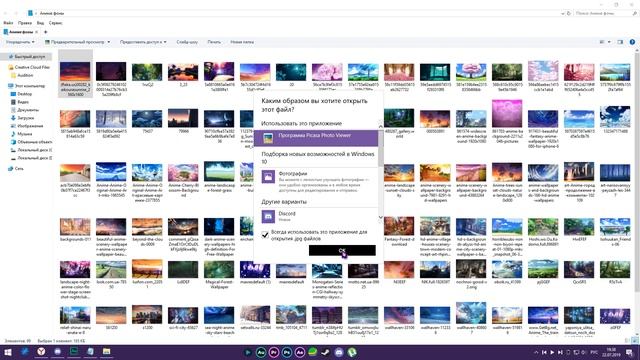The width and height of the screenshot is (640, 360).
Task: Launch Adobe Audition from taskbar
Action: point(261,352)
